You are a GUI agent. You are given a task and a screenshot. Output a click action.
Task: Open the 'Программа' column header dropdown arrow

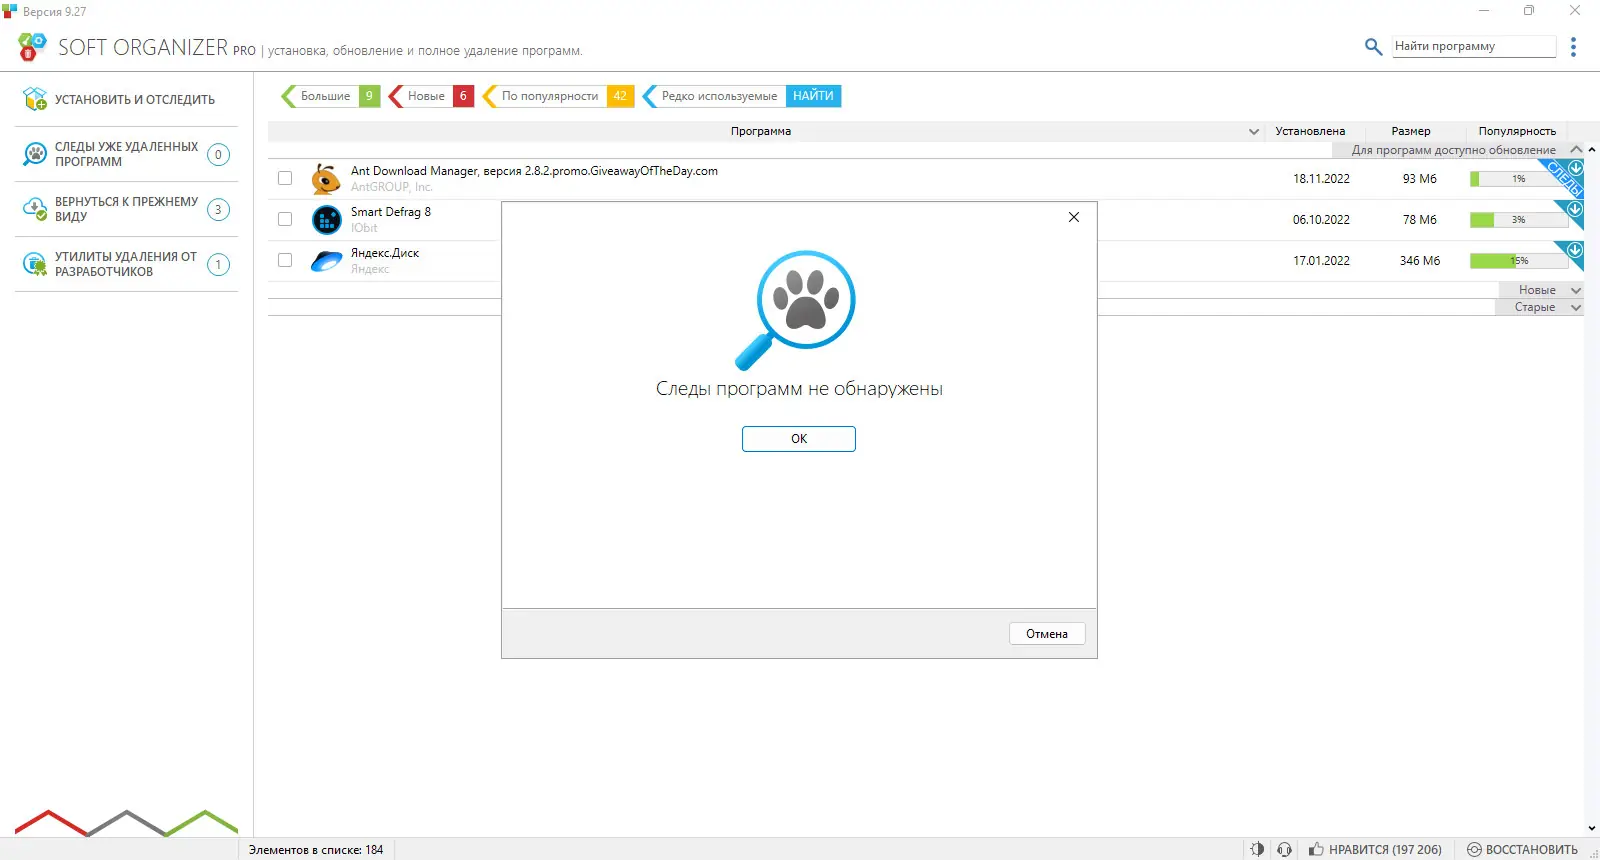pyautogui.click(x=1254, y=131)
